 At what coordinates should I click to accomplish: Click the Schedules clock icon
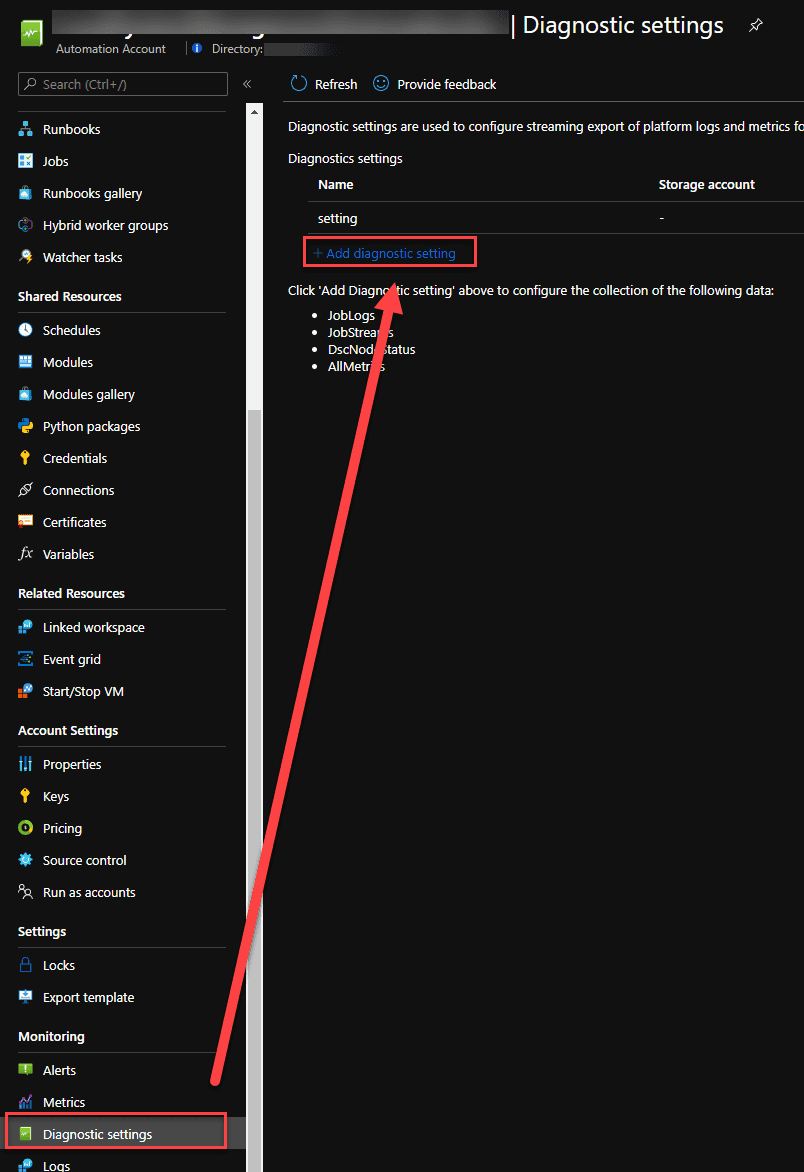(x=25, y=330)
